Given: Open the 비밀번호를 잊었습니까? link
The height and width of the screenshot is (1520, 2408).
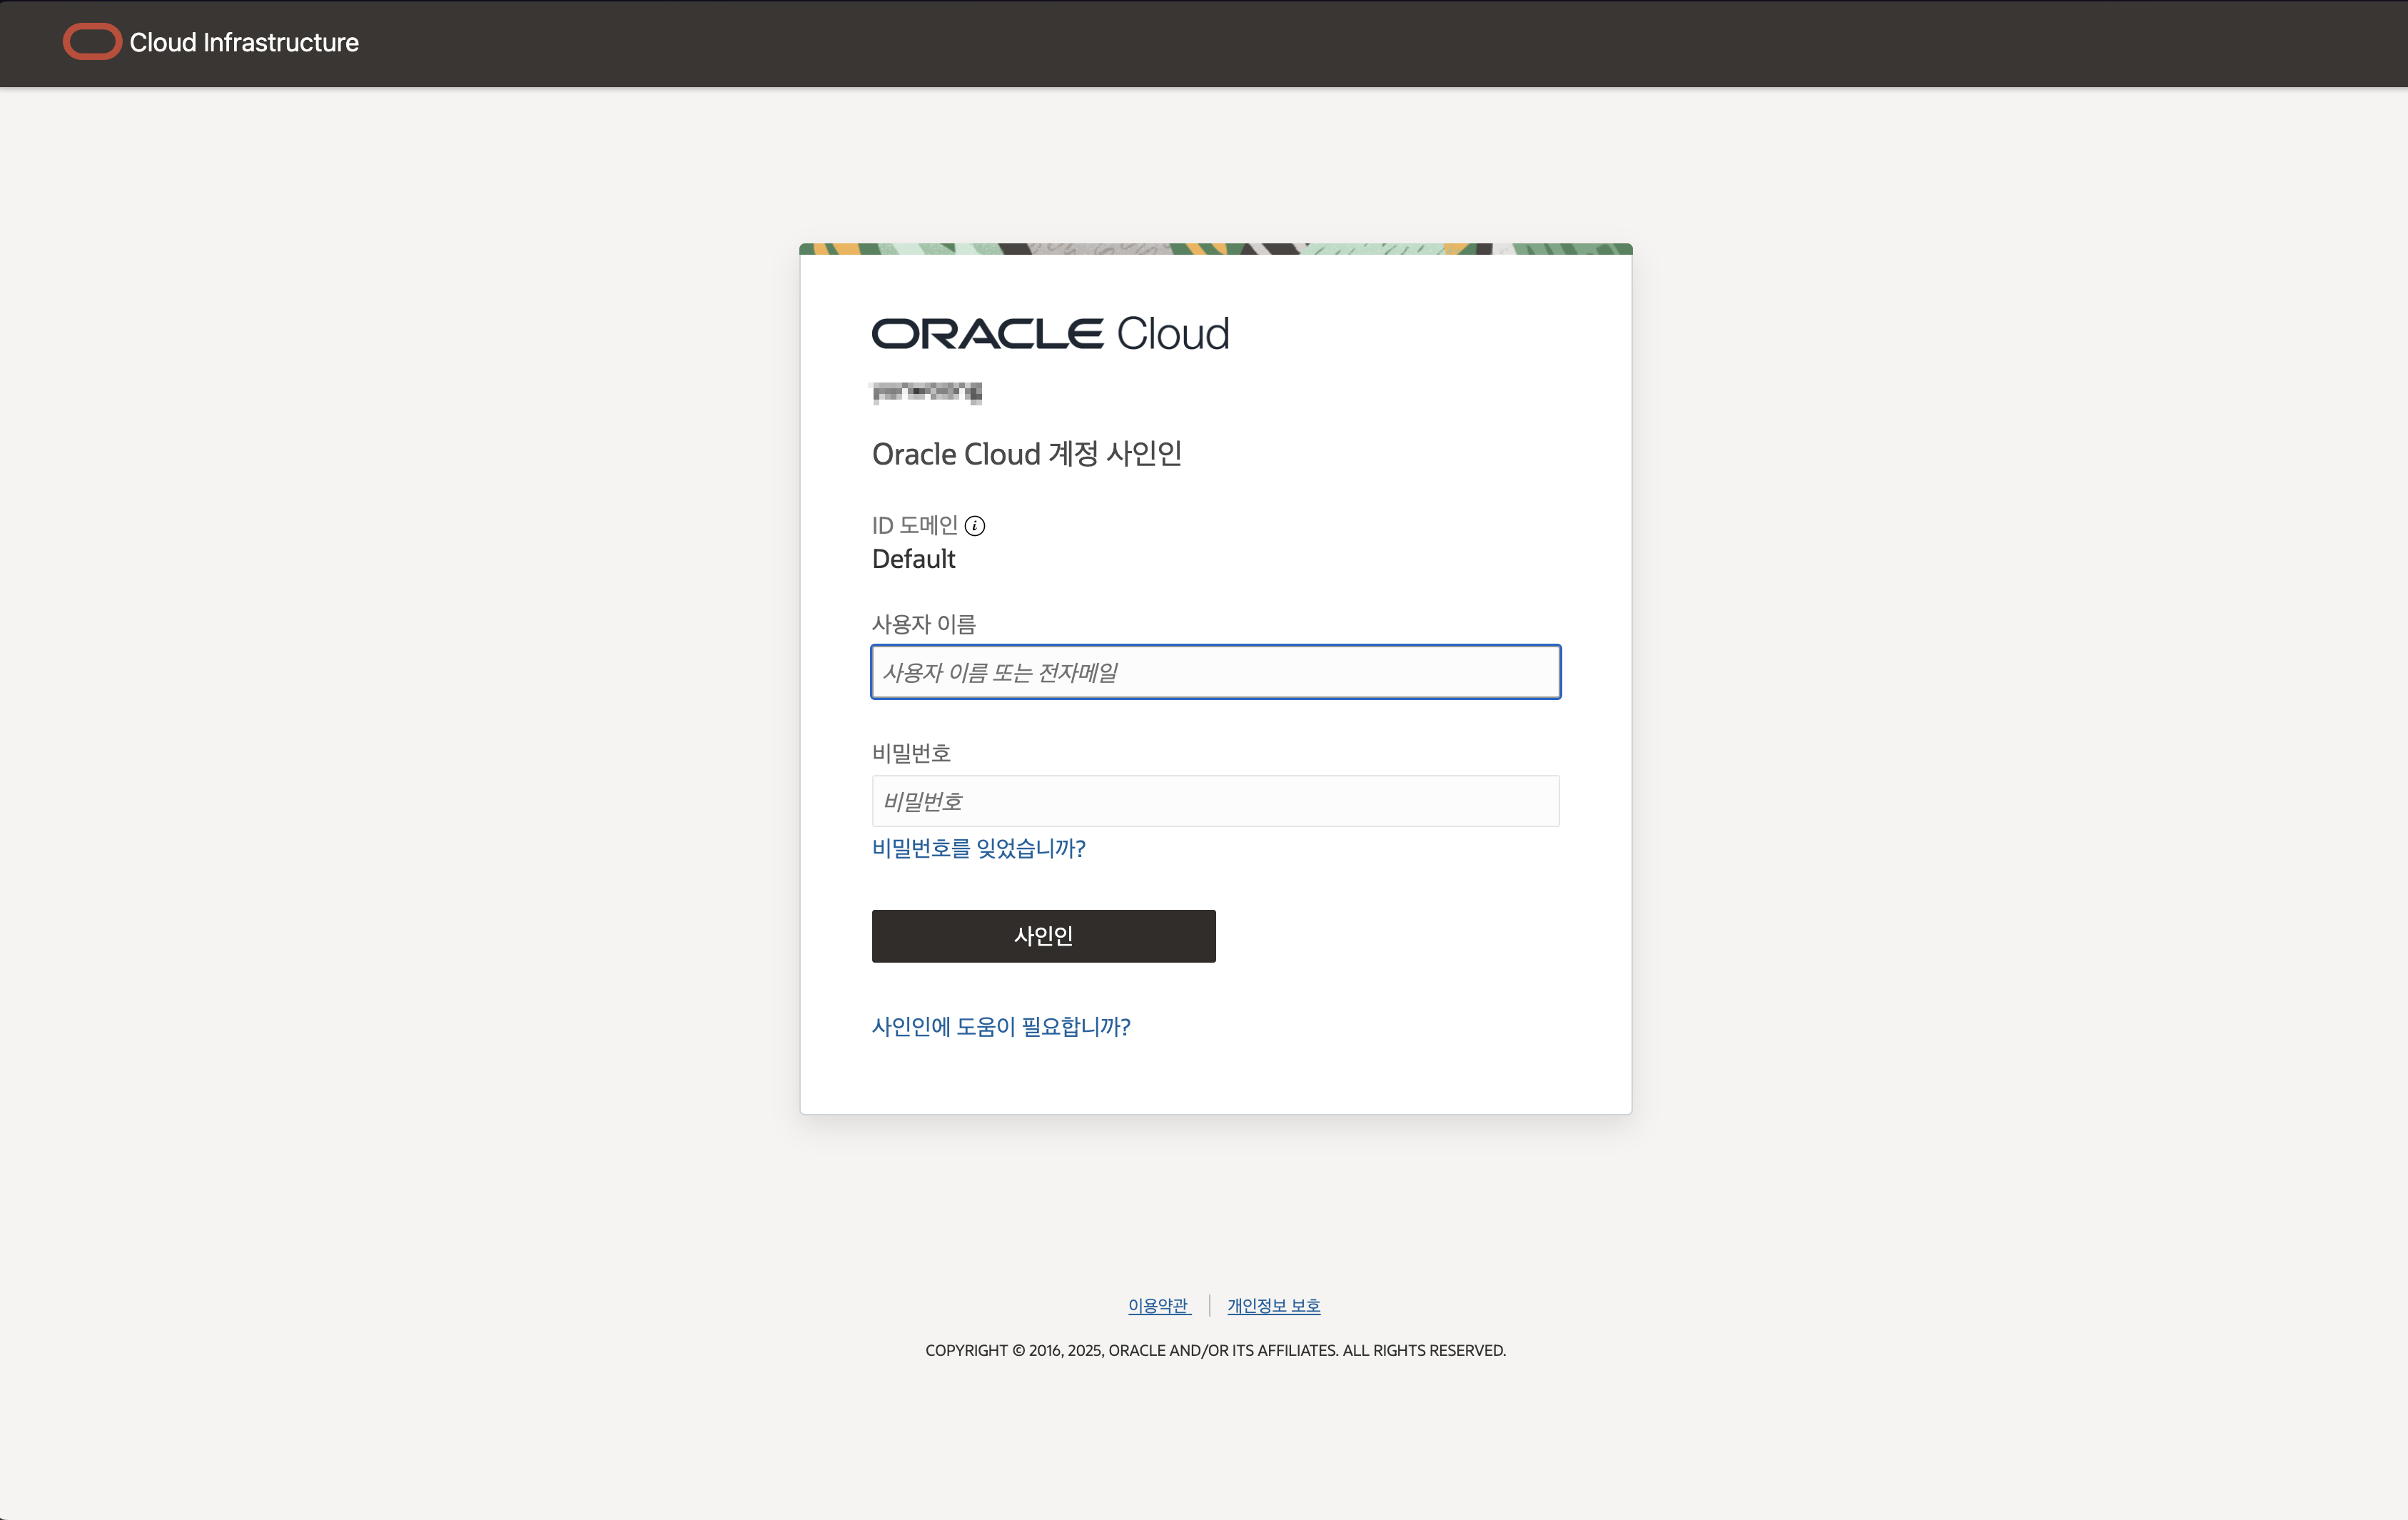Looking at the screenshot, I should click(978, 848).
